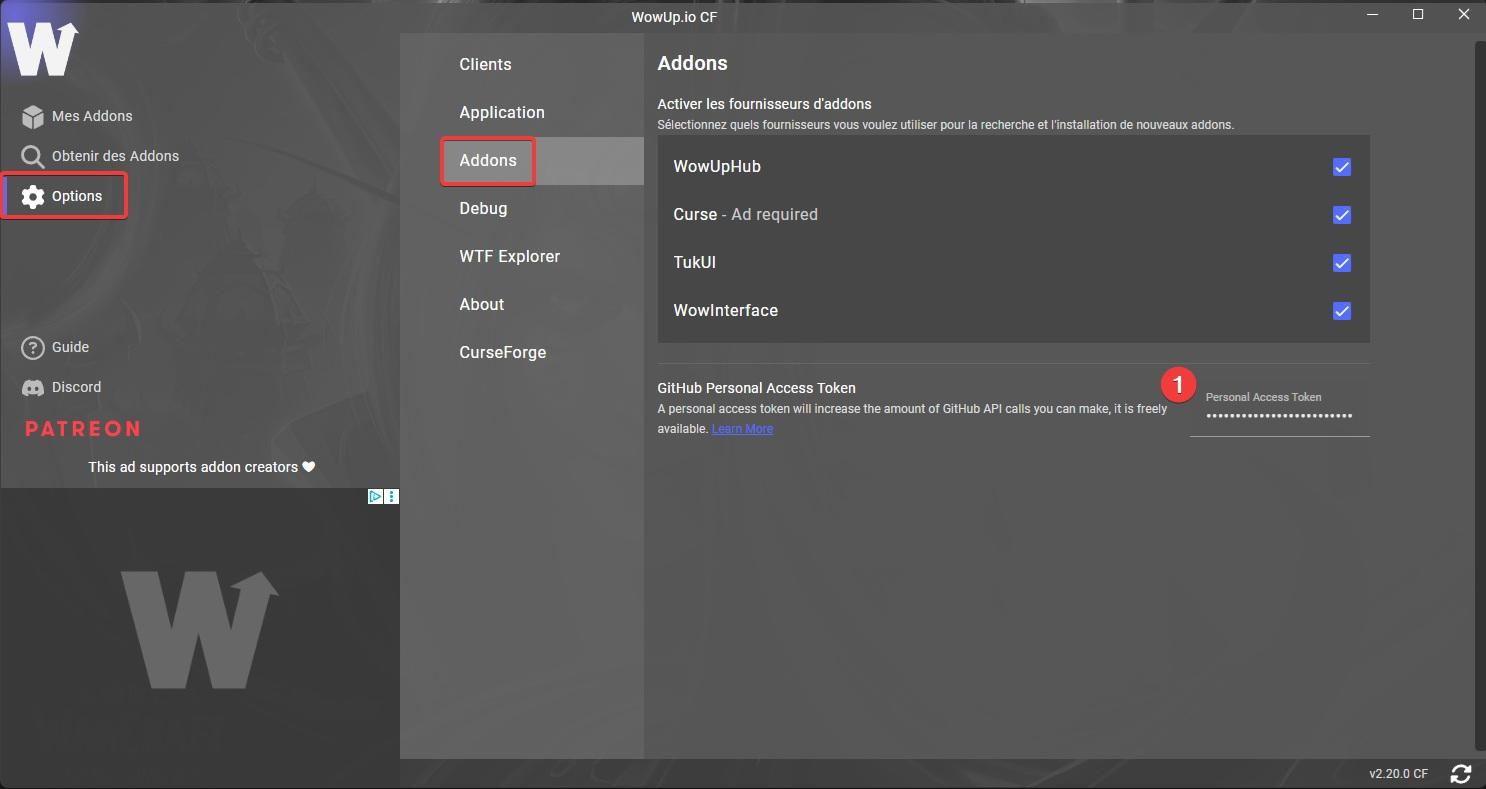Image resolution: width=1486 pixels, height=789 pixels.
Task: Click the v2.20.0 CF version text
Action: coord(1398,774)
